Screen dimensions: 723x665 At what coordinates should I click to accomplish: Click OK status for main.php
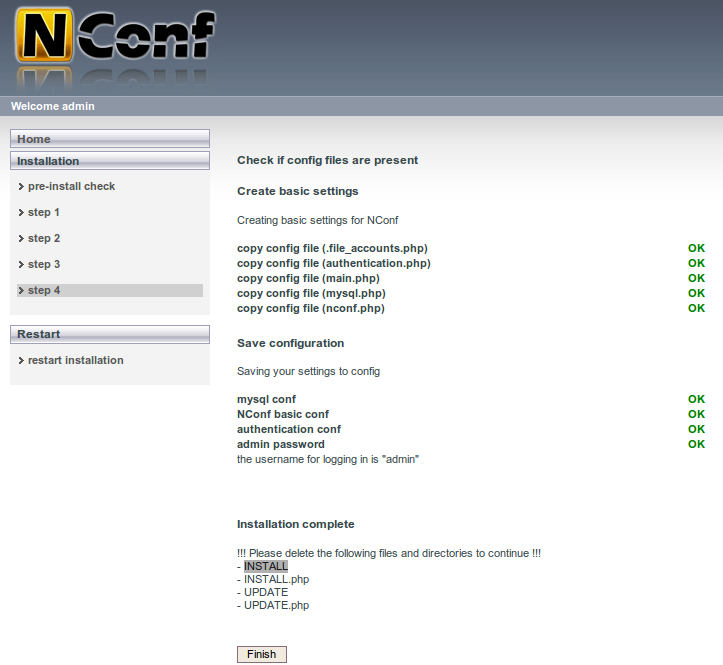(696, 278)
